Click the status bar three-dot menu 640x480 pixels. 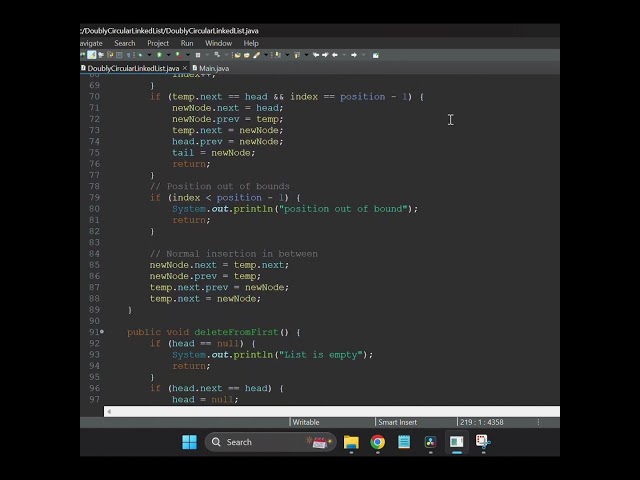(538, 422)
